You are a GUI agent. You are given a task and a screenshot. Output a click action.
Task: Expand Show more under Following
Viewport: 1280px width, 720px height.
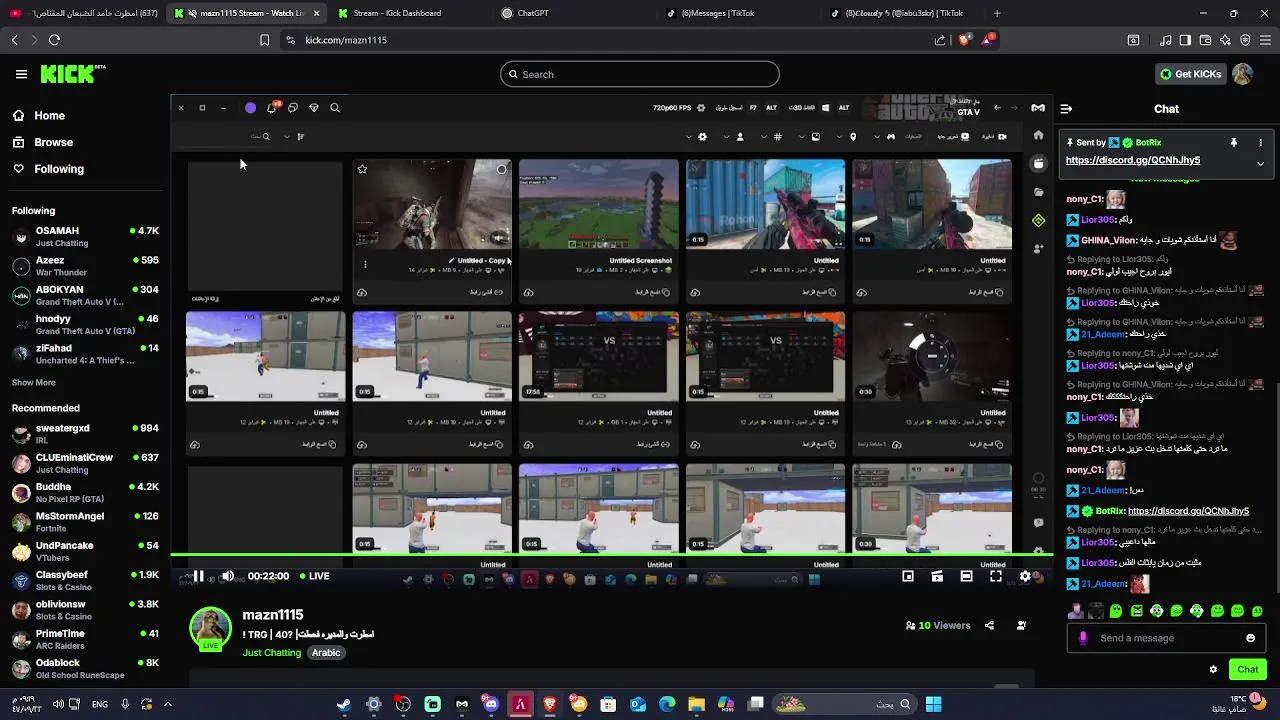click(x=34, y=382)
